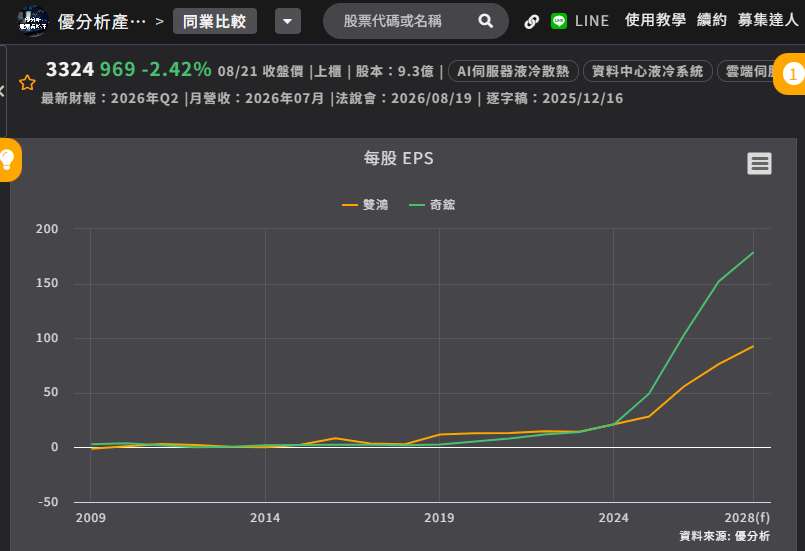Open 使用教學 menu item
Image resolution: width=805 pixels, height=551 pixels.
[655, 20]
